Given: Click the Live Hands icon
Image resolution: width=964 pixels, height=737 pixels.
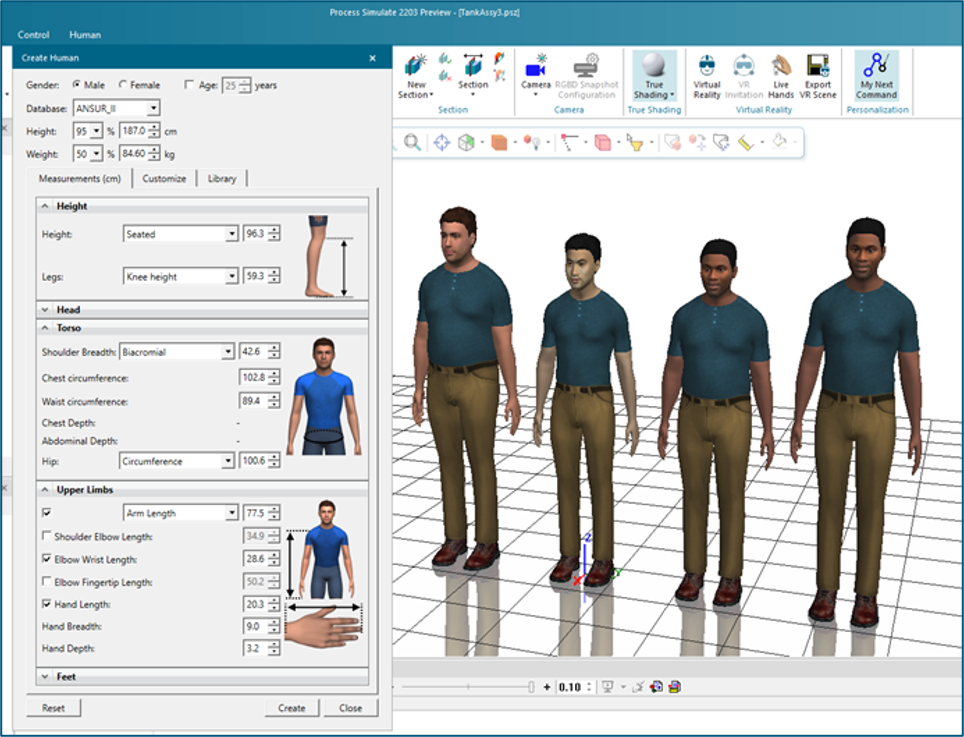Looking at the screenshot, I should (x=781, y=67).
